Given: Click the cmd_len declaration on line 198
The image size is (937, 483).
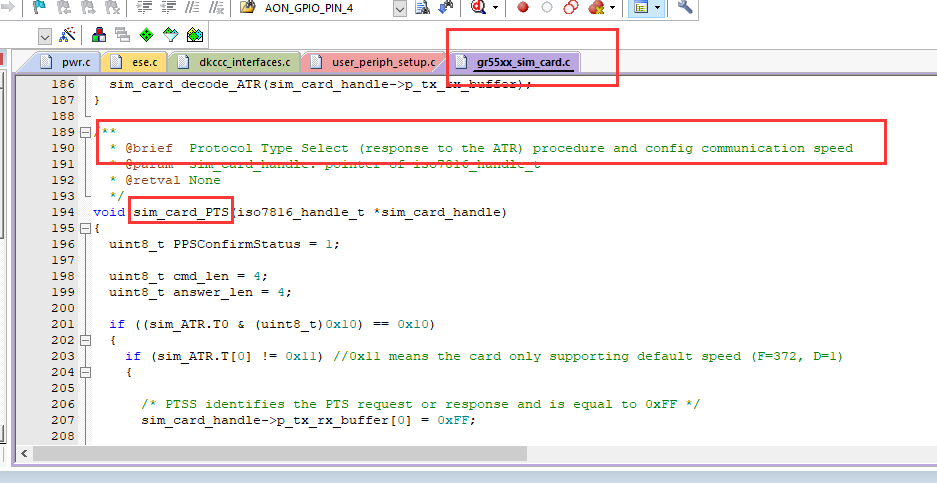Looking at the screenshot, I should [x=188, y=276].
